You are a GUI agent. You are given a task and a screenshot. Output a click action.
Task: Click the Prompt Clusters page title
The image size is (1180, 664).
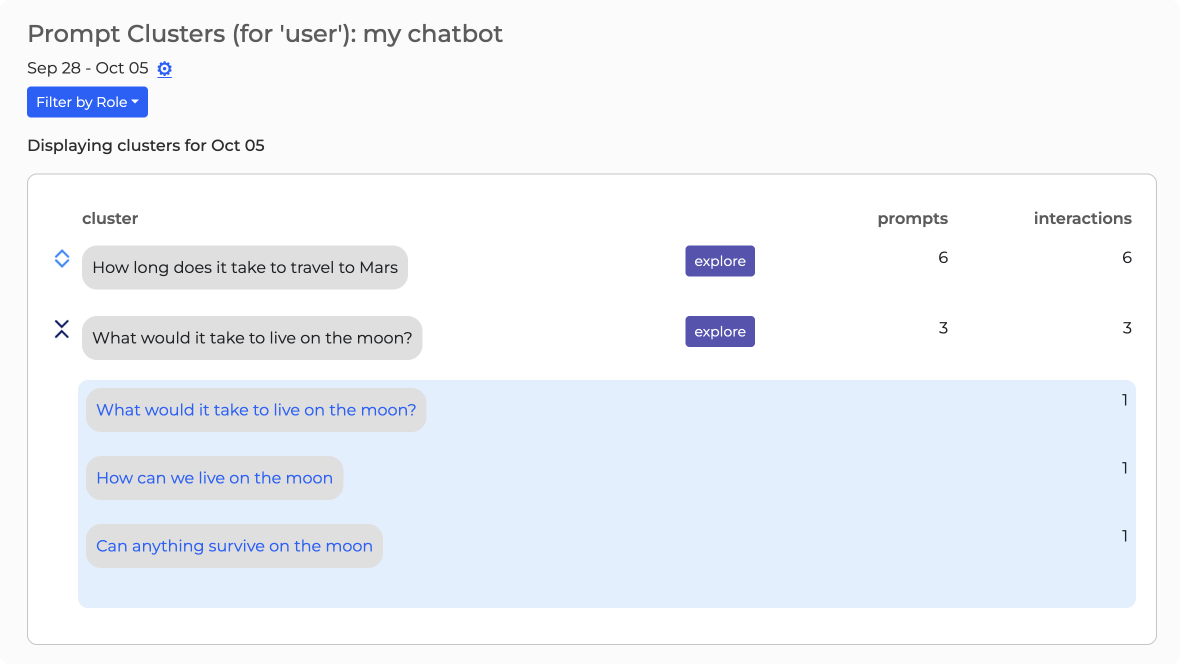(x=265, y=34)
